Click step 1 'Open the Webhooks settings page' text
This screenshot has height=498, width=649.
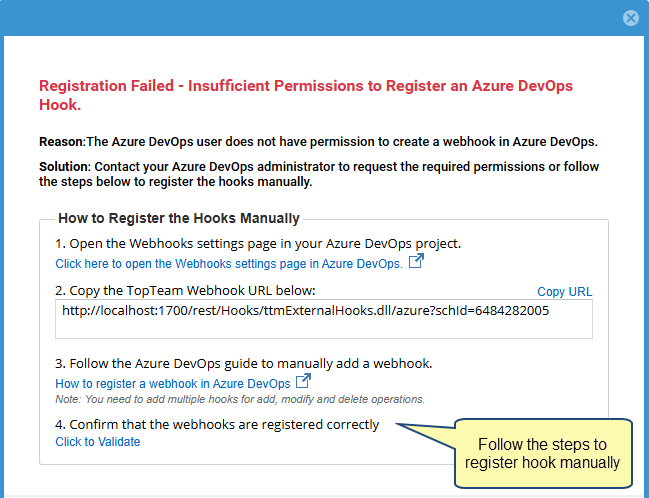(x=258, y=243)
